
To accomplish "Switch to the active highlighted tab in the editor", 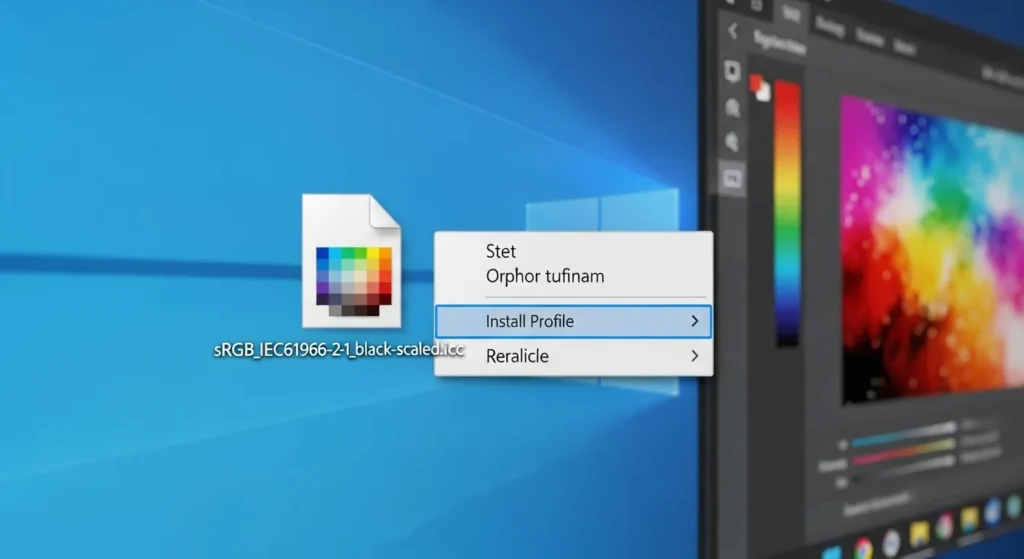I will pos(791,14).
